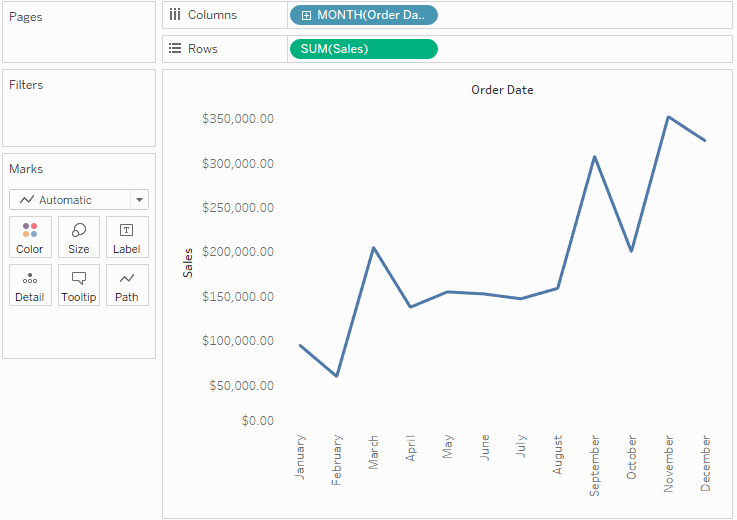Click the $100,000.00 axis label
This screenshot has height=520, width=737.
(x=238, y=340)
